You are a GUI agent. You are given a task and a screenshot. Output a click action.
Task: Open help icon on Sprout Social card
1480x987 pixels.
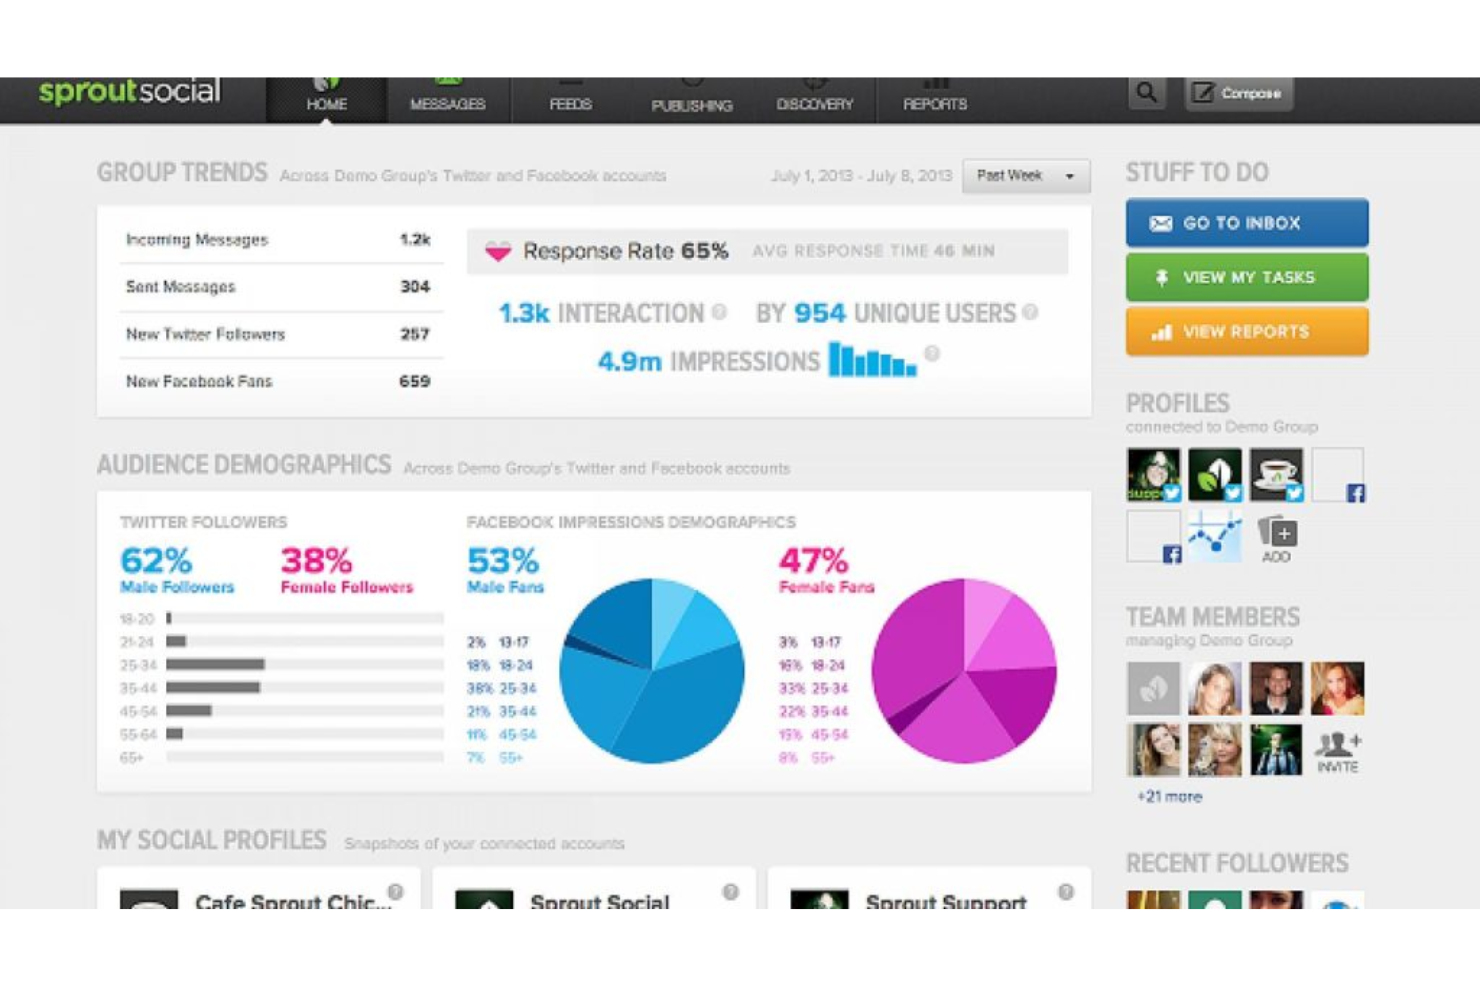(x=731, y=891)
